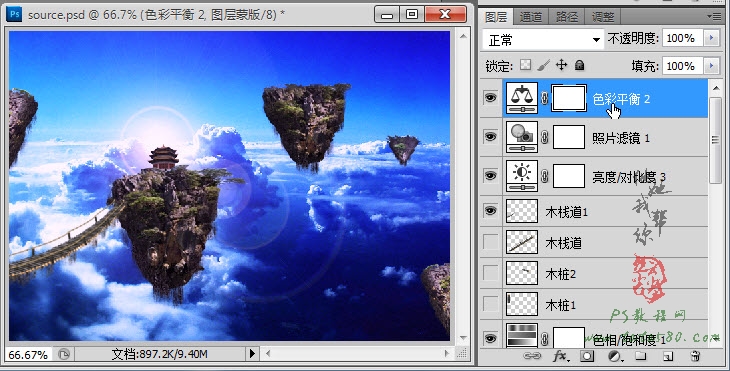The width and height of the screenshot is (730, 371).
Task: Click the Color Balance 2 scales icon
Action: (522, 98)
